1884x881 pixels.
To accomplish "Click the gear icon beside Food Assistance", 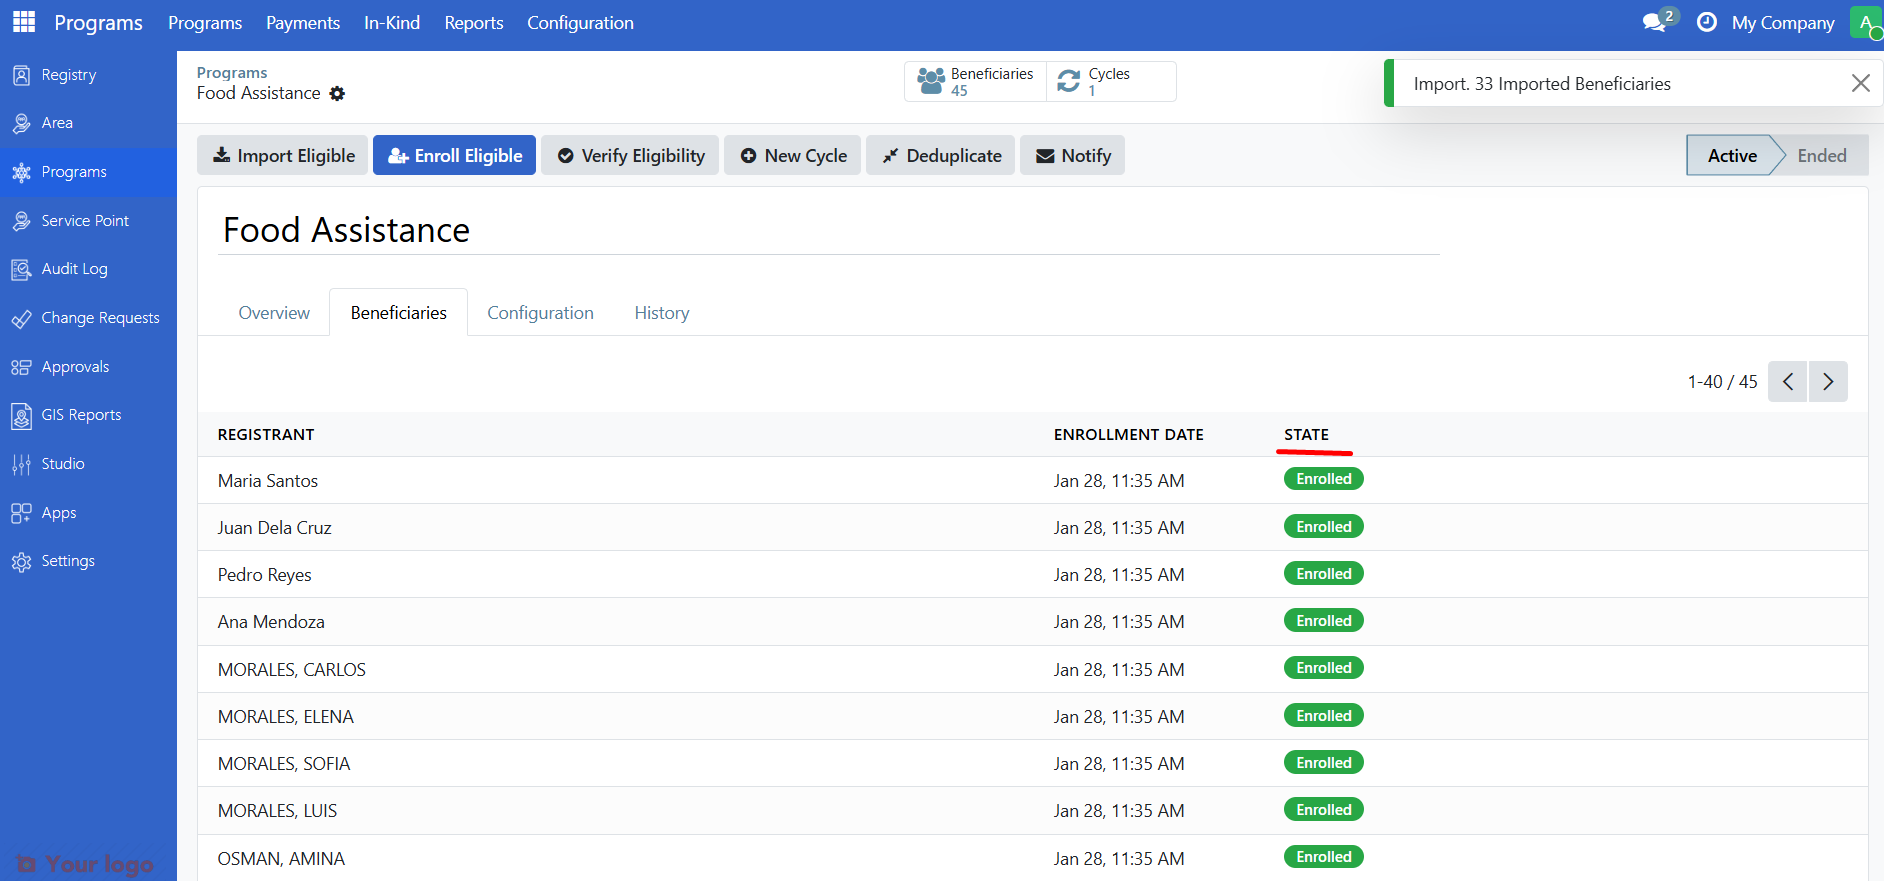I will click(338, 93).
